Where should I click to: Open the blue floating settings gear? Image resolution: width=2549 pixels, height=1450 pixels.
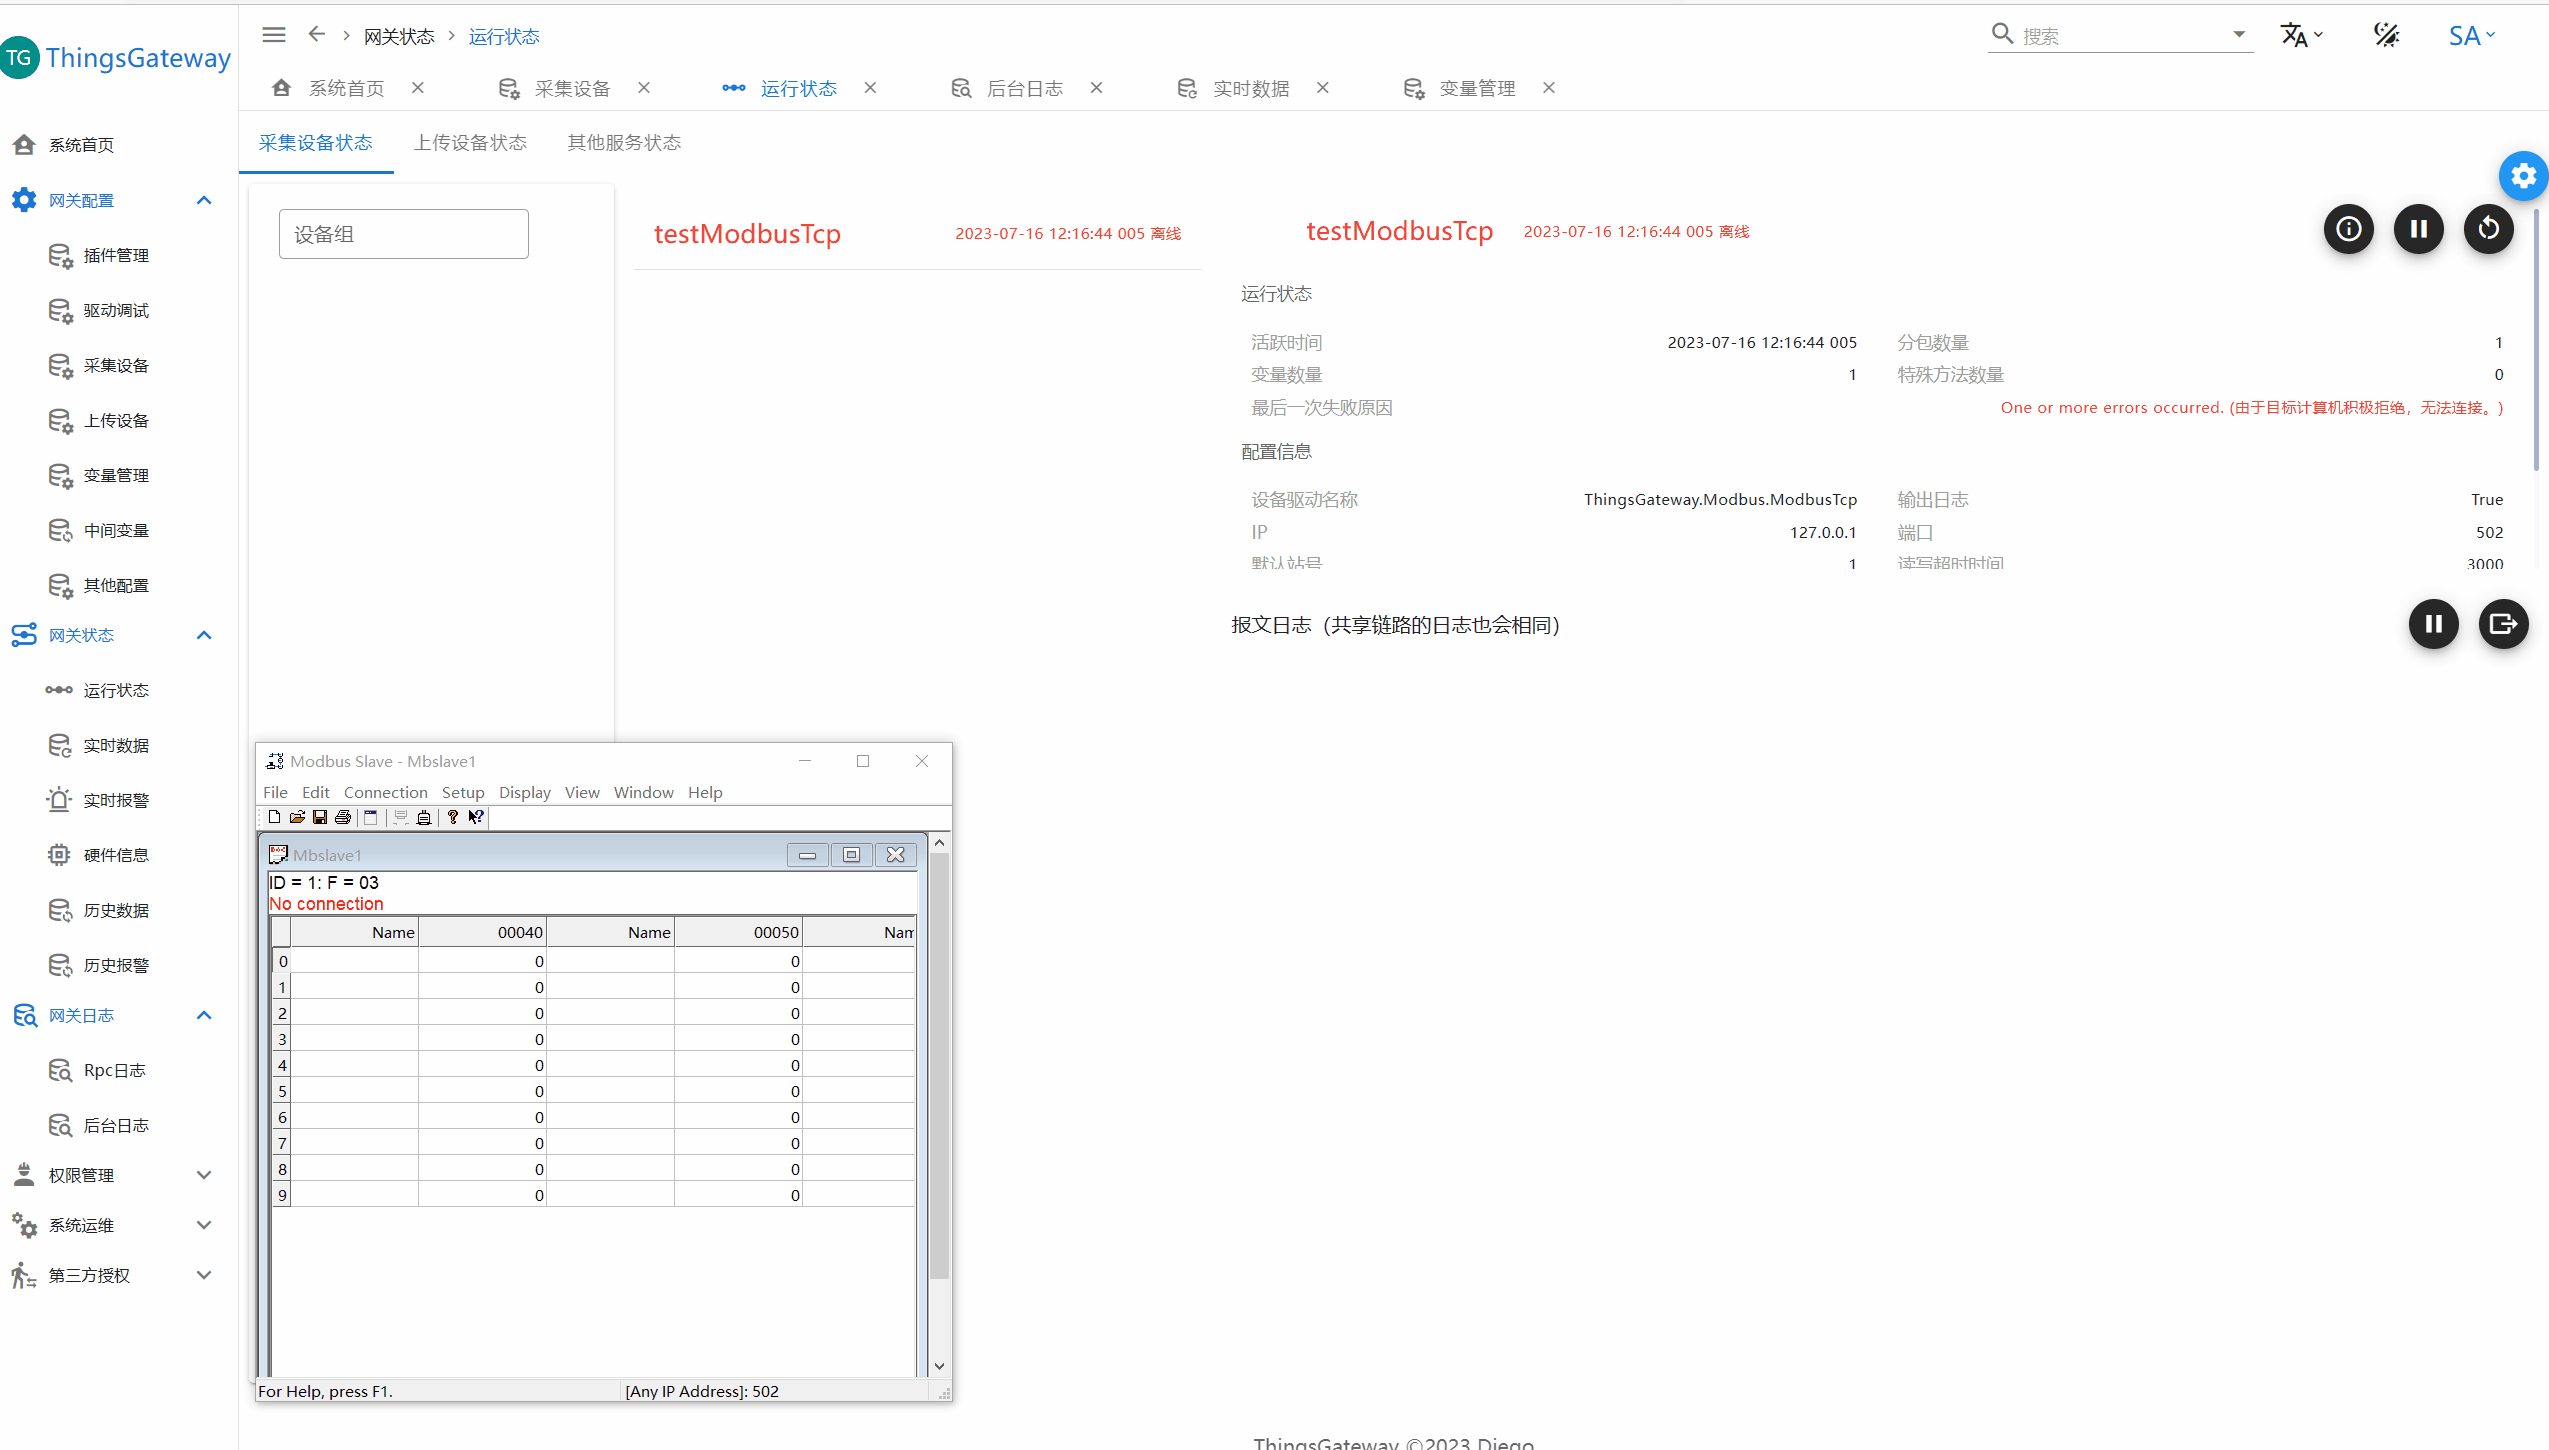[x=2523, y=176]
